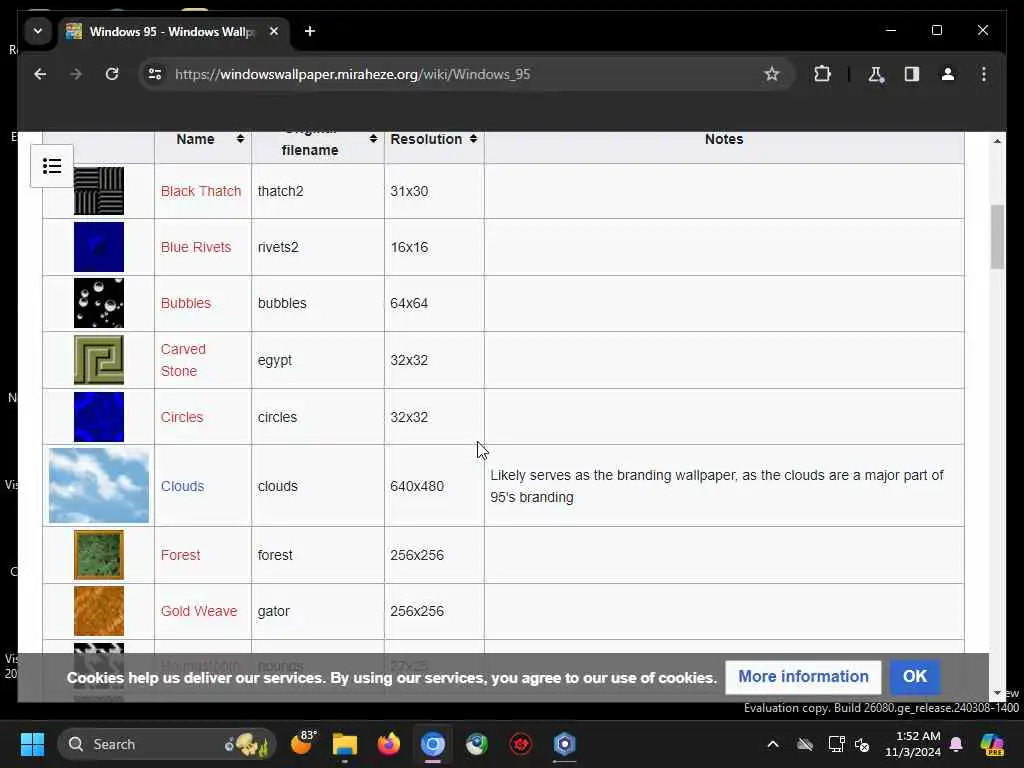Click the Bubbles thumbnail image

tap(99, 304)
